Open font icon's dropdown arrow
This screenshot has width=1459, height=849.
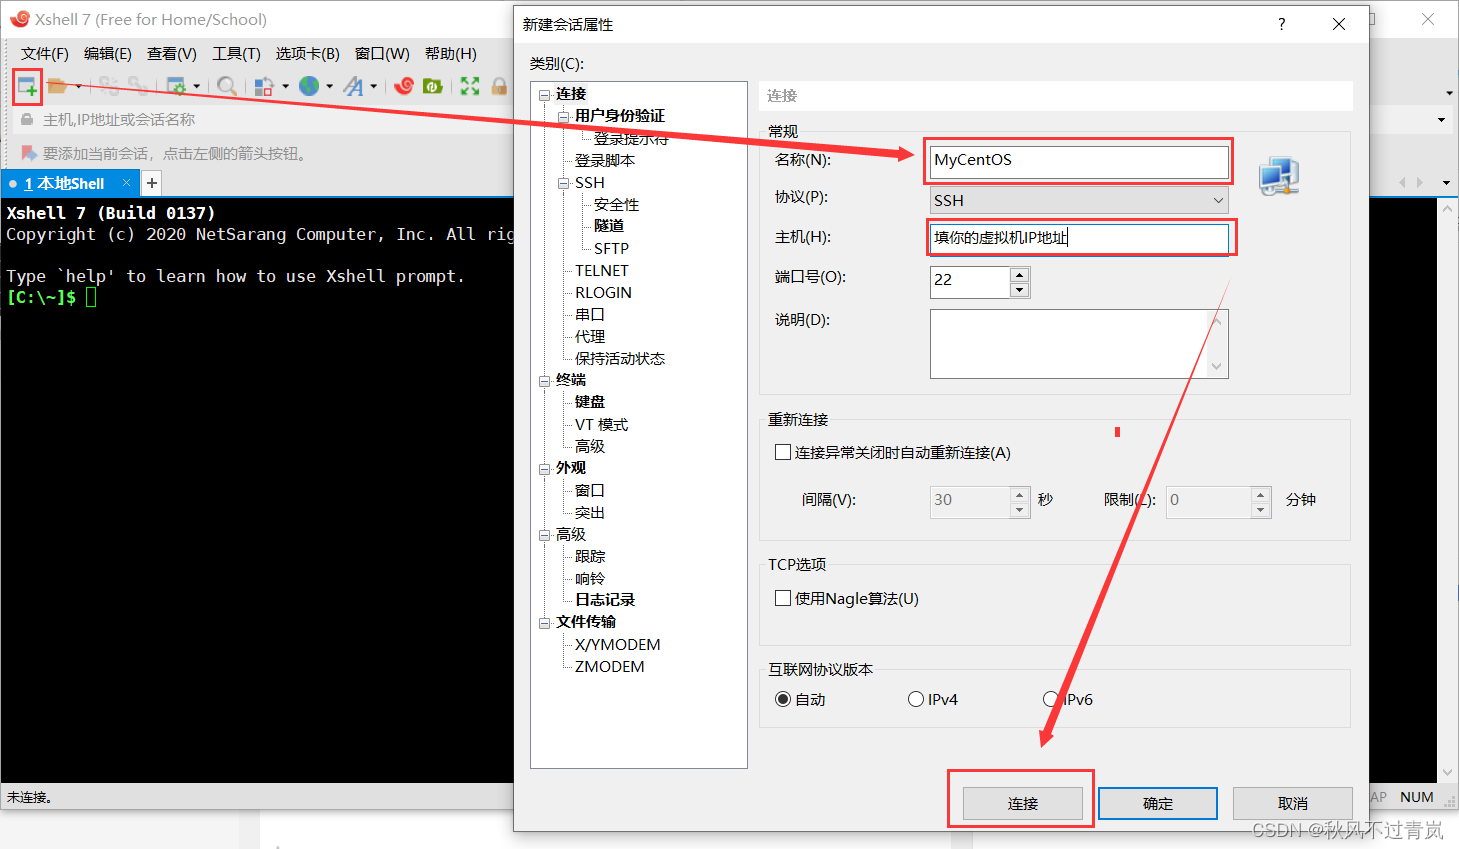(373, 86)
